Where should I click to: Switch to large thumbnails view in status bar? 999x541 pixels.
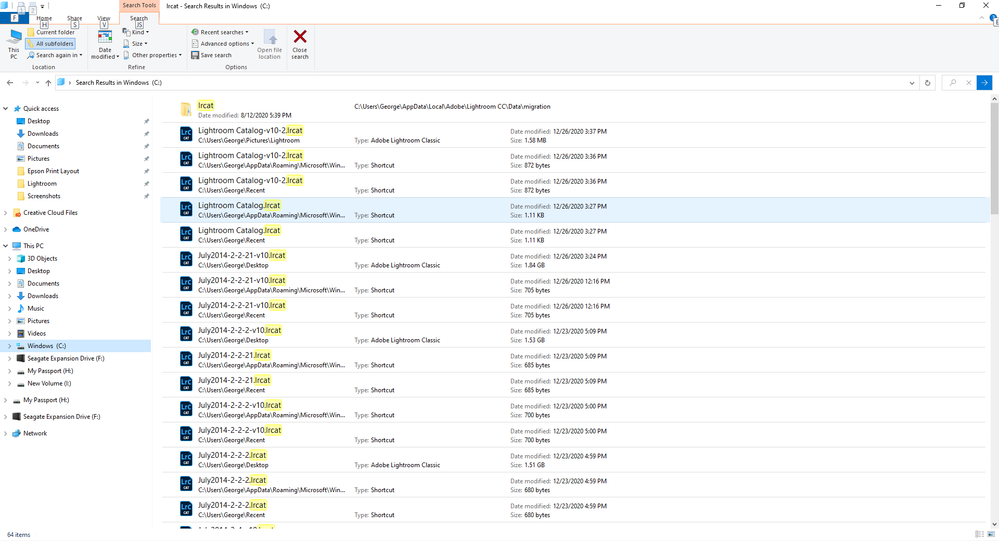point(991,534)
